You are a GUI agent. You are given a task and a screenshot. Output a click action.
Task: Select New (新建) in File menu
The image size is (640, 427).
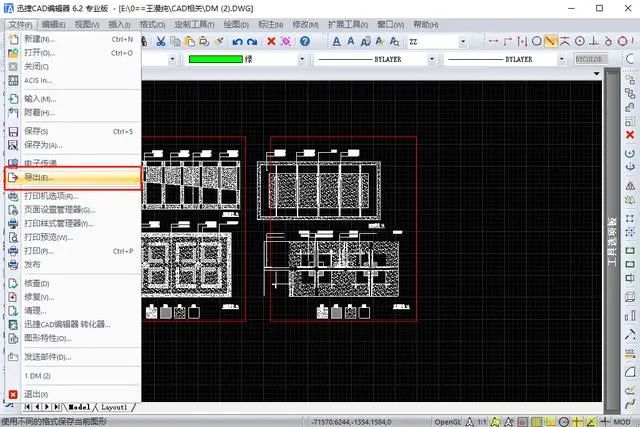tap(73, 39)
